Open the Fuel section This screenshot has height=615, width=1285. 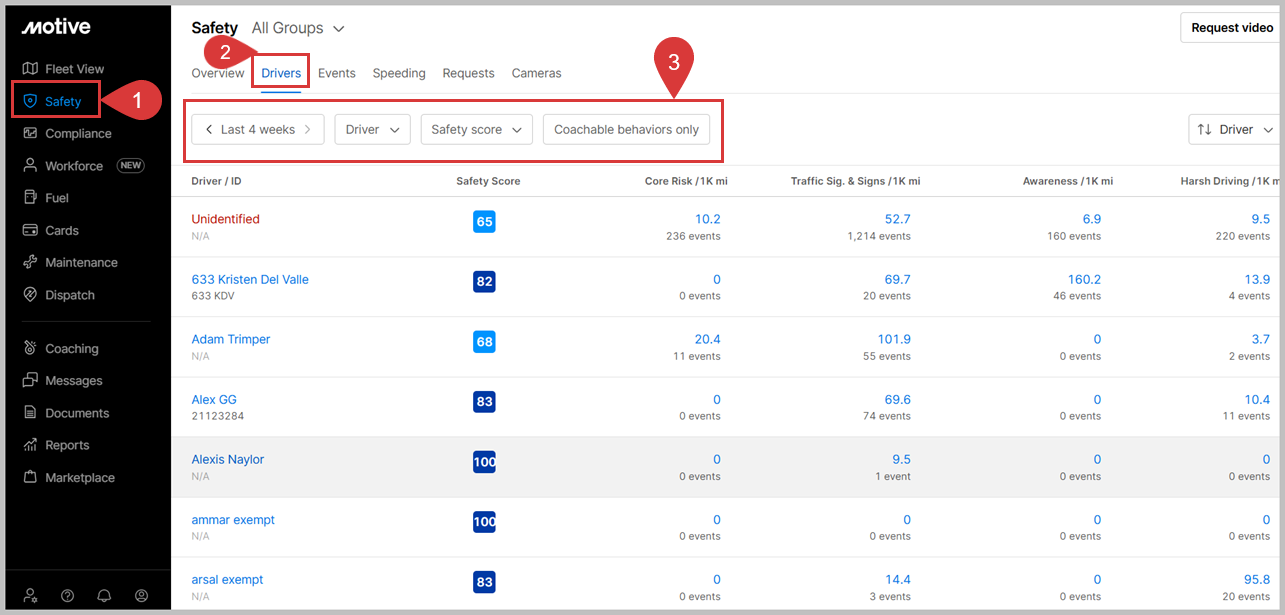pos(45,198)
